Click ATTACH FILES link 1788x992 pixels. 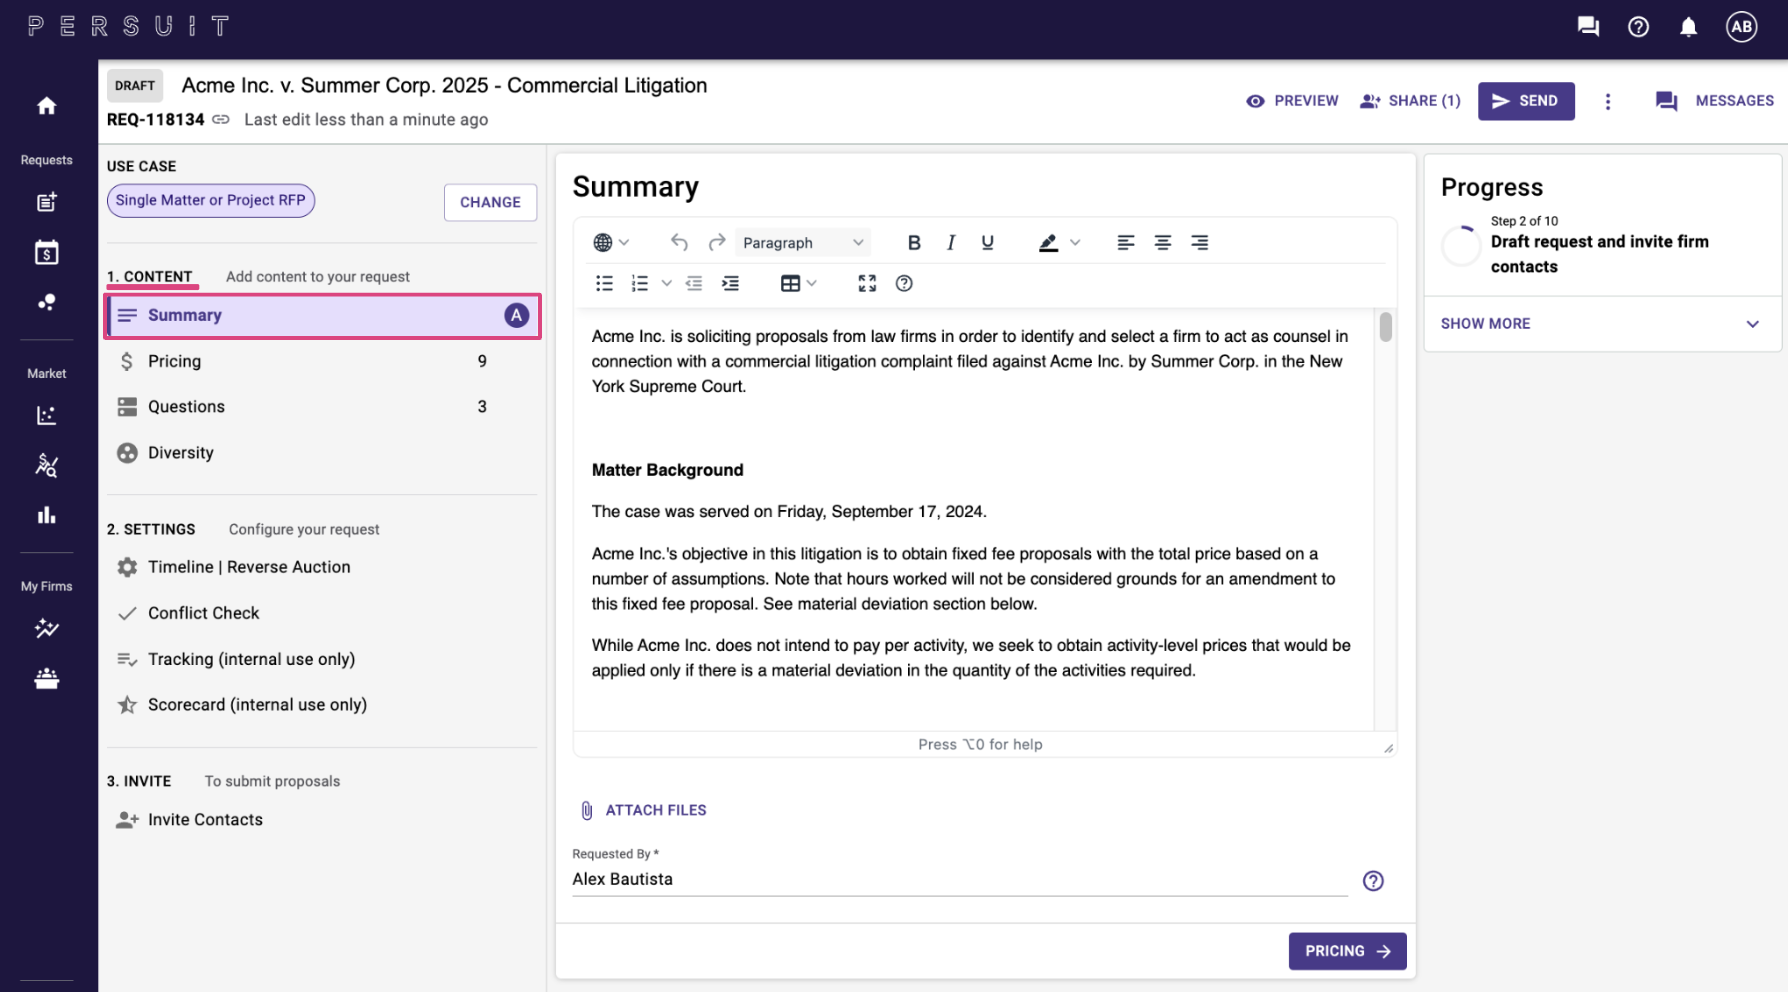click(643, 810)
